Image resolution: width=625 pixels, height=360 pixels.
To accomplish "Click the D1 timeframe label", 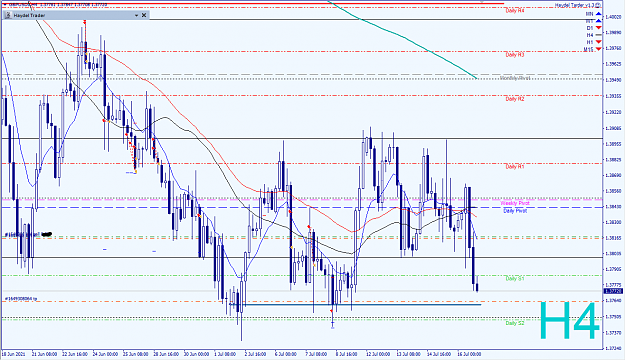I will (590, 28).
